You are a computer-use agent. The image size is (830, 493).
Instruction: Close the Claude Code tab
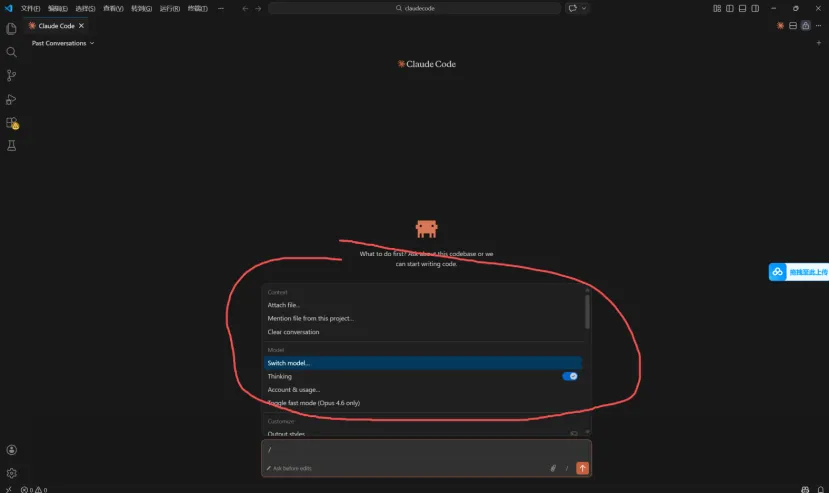[81, 25]
